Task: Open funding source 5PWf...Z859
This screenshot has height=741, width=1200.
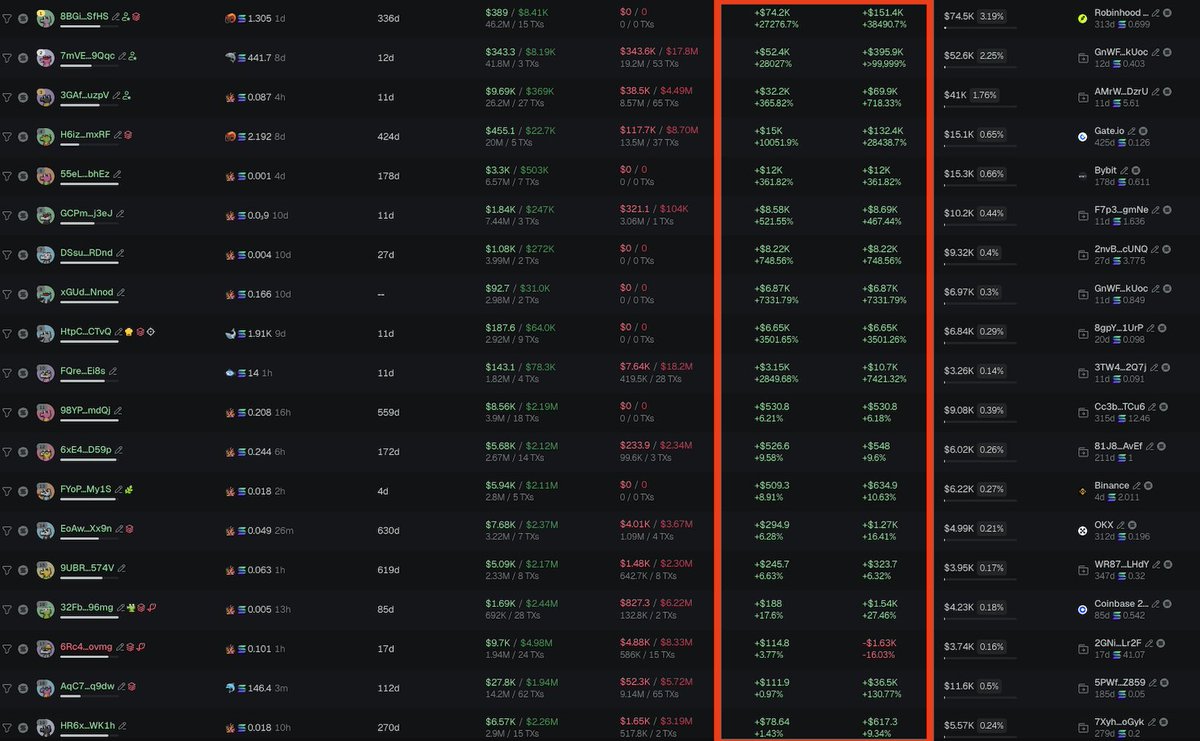Action: click(1120, 682)
